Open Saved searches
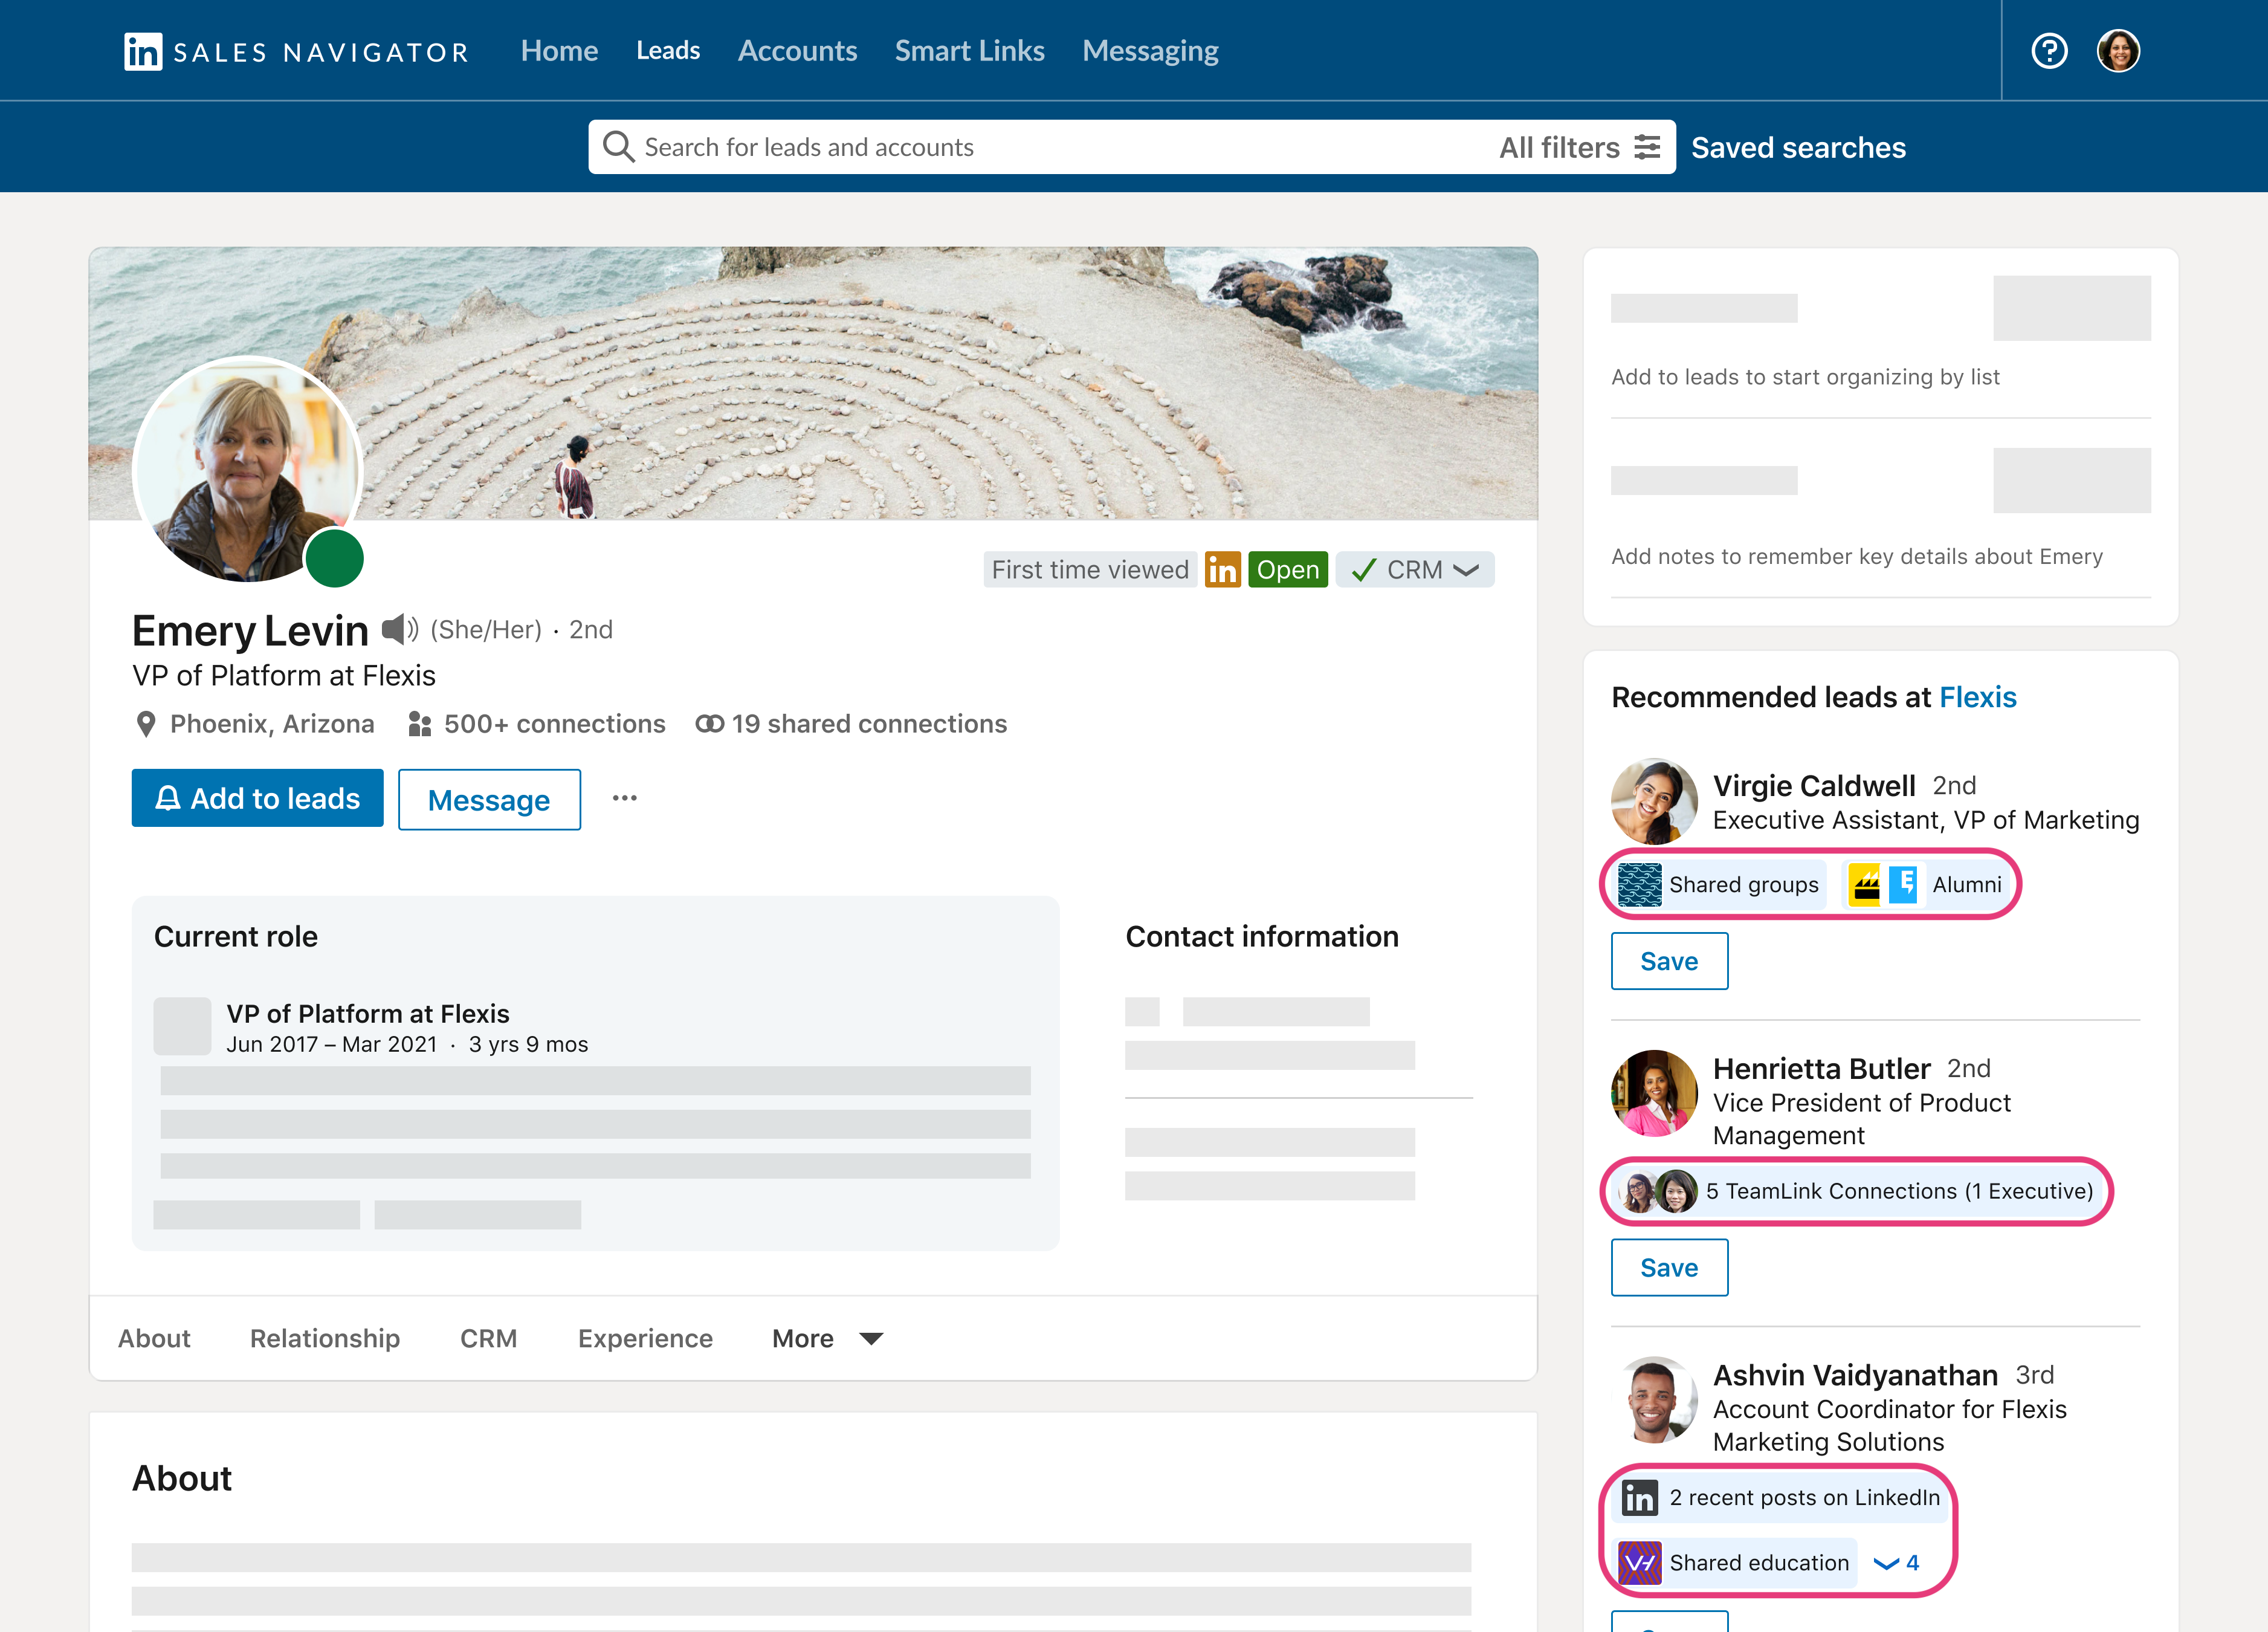The image size is (2268, 1632). (x=1798, y=147)
